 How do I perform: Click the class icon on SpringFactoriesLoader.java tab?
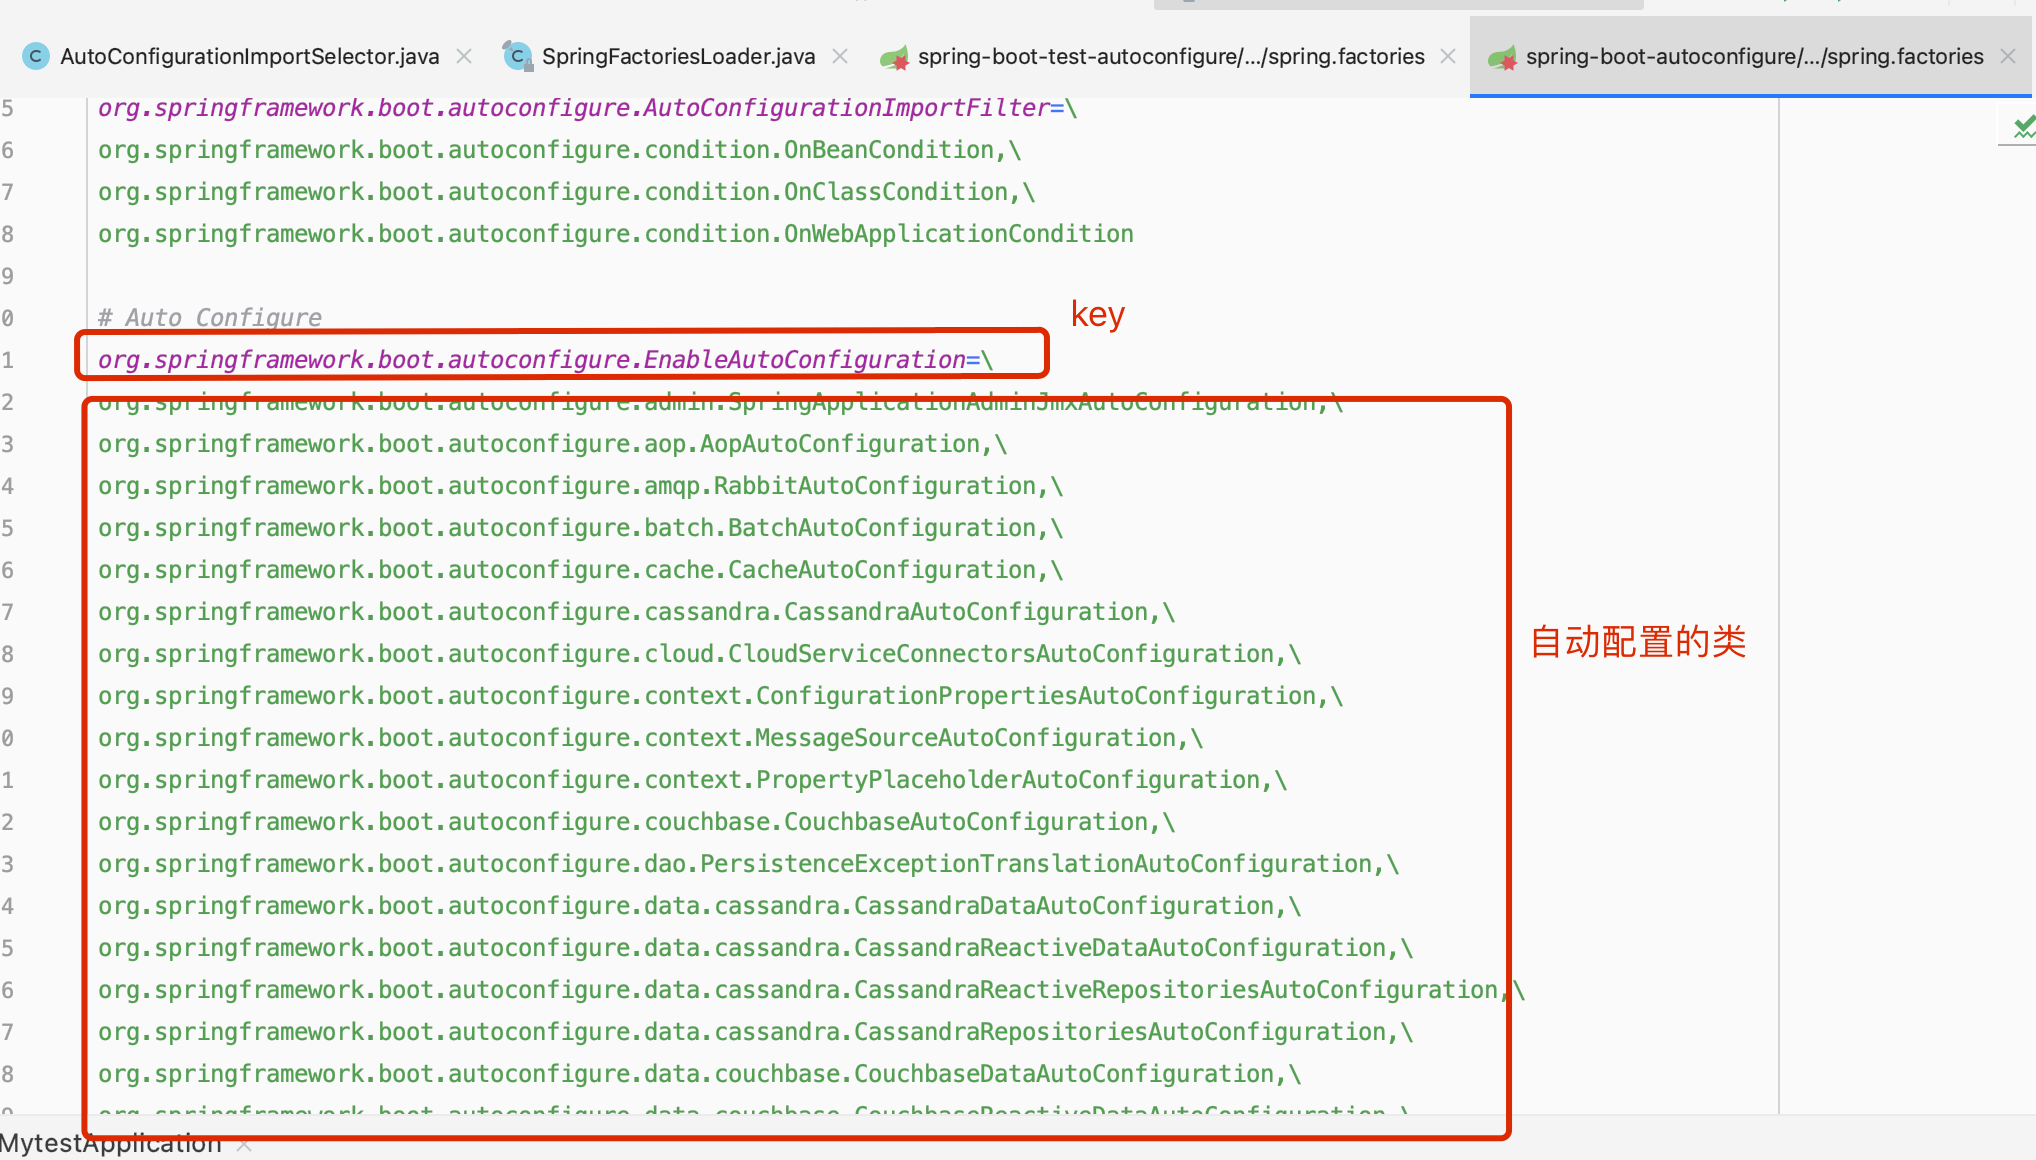(x=517, y=57)
